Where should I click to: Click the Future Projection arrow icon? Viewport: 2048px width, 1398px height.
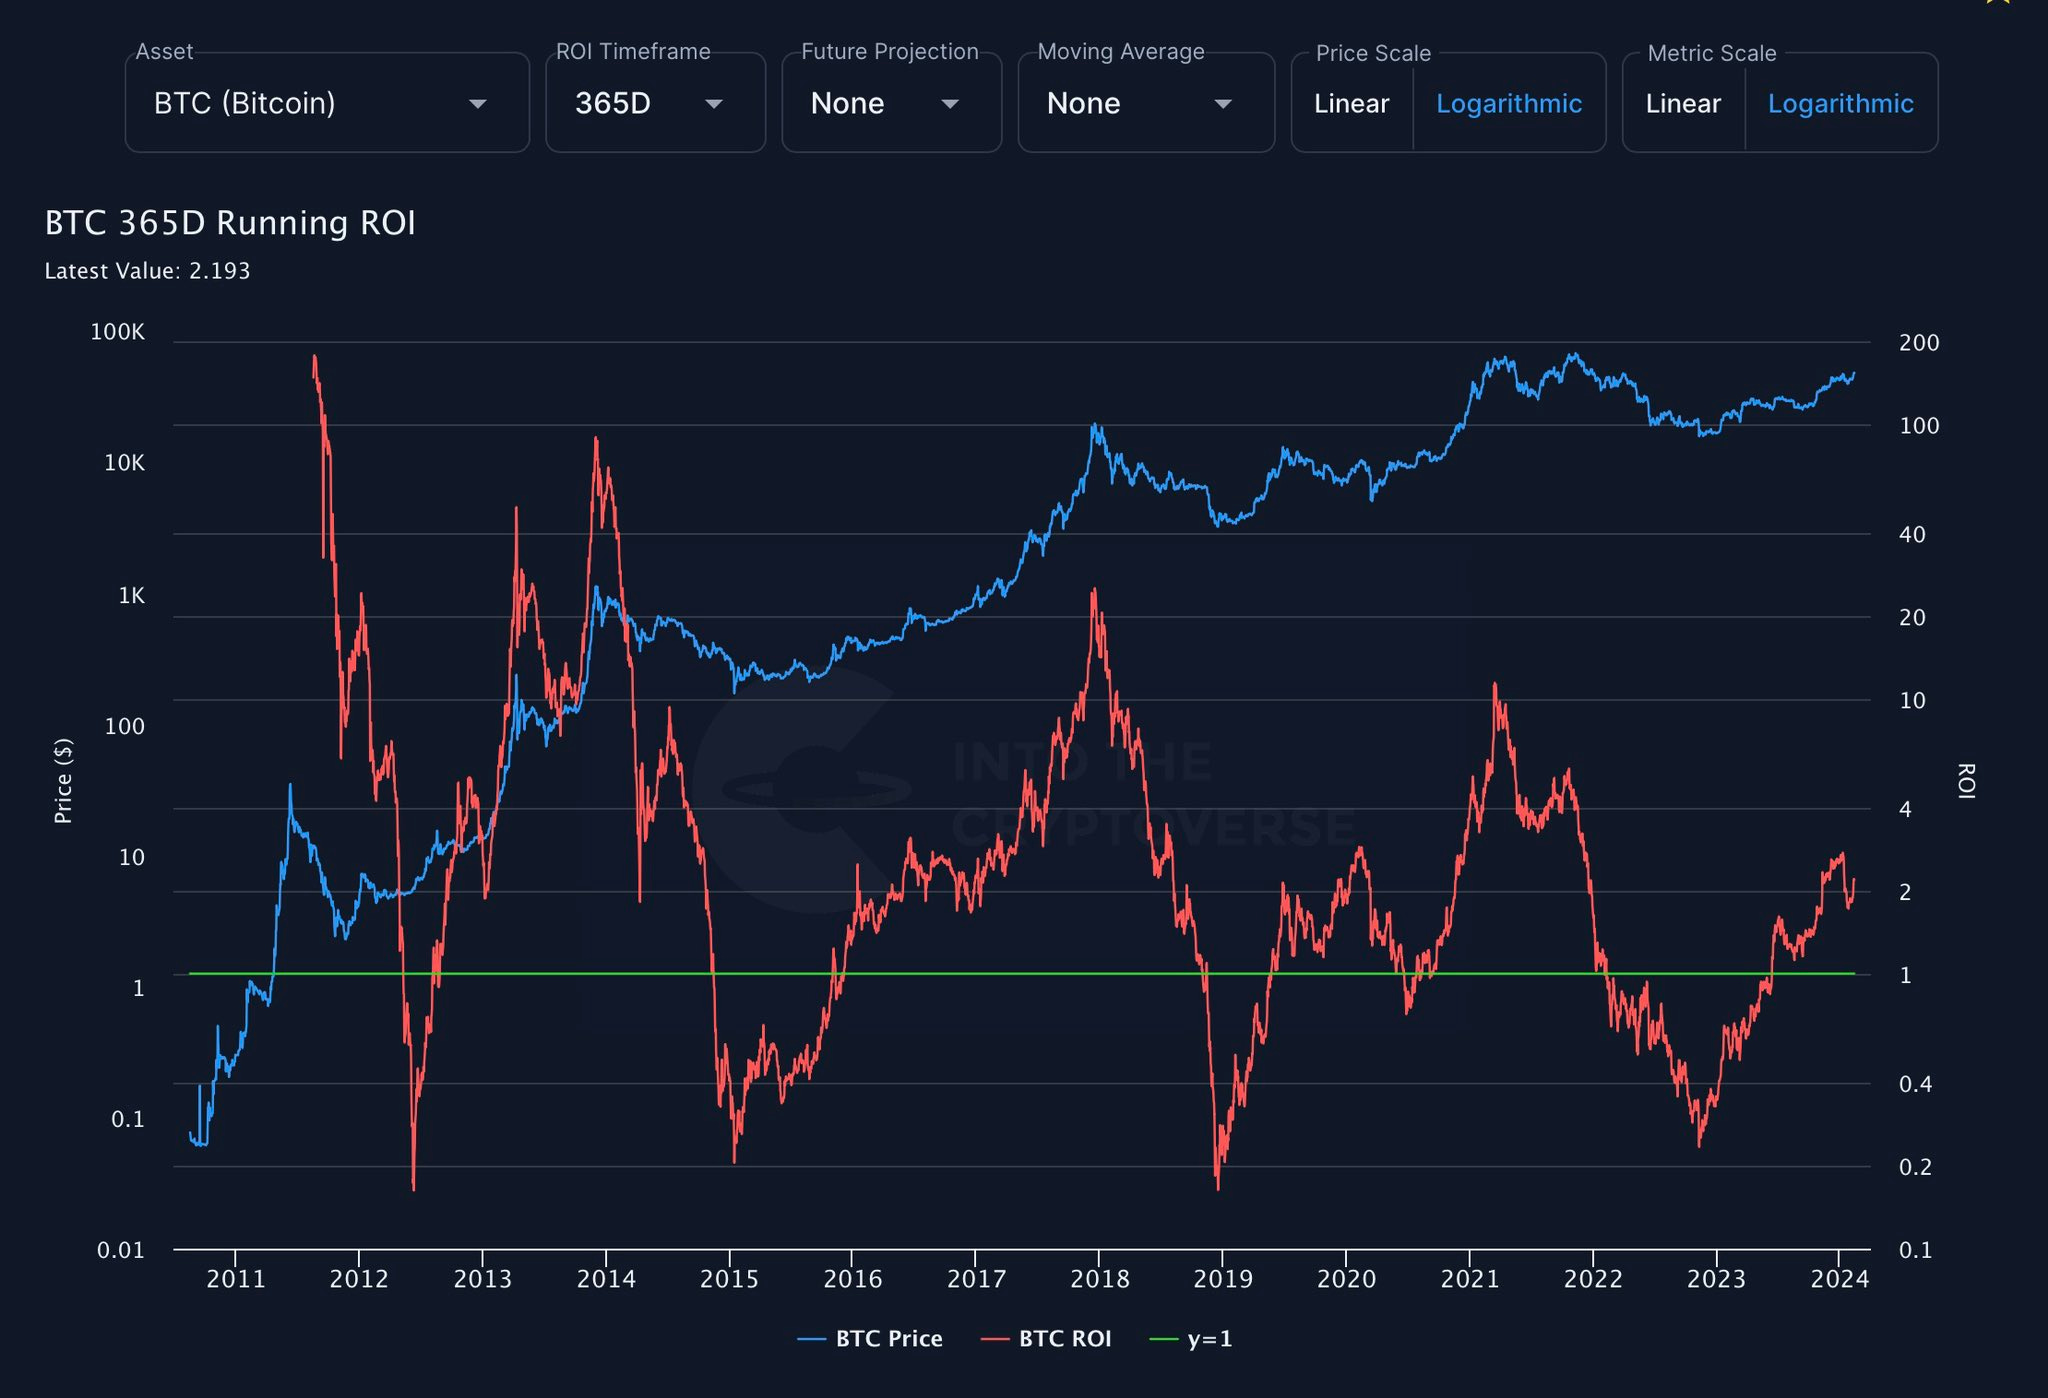pos(950,104)
